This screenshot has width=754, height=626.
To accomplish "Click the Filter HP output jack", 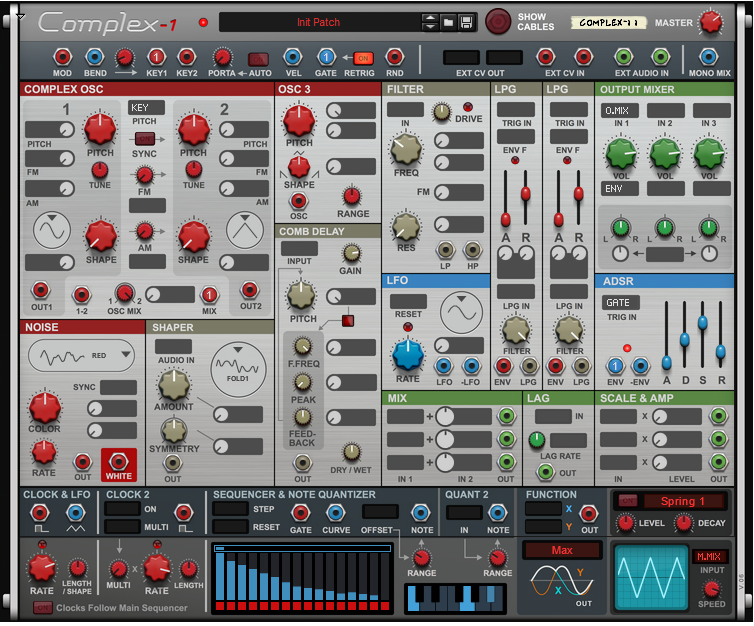I will (x=473, y=250).
